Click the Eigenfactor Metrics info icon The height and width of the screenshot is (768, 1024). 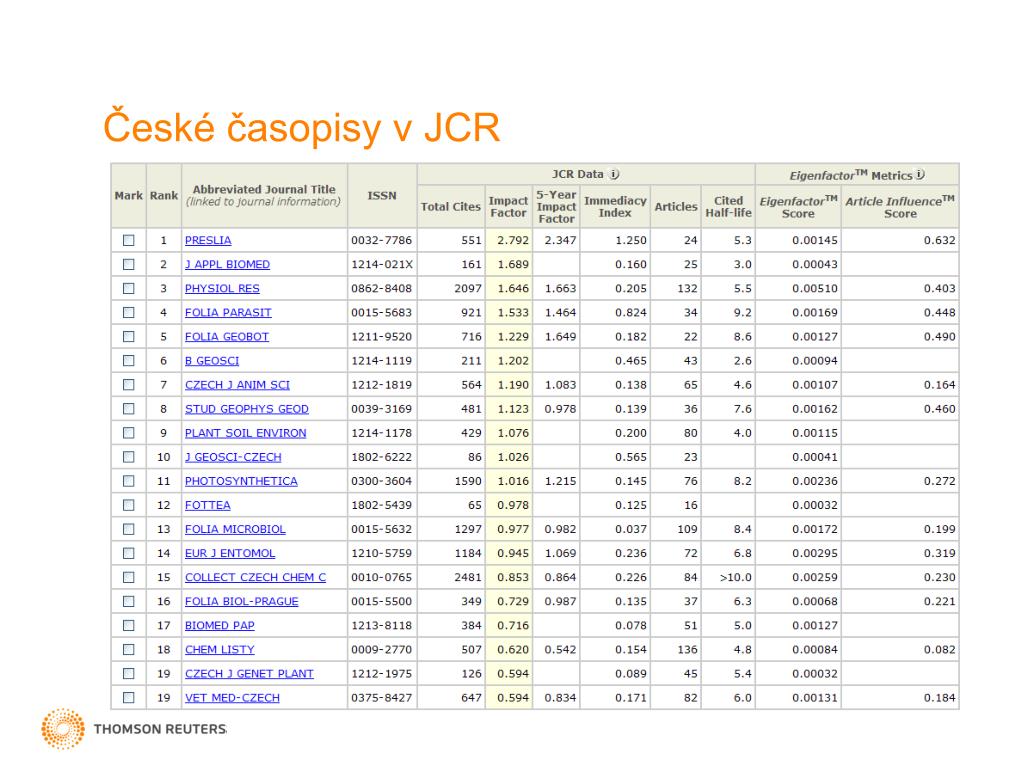click(920, 174)
